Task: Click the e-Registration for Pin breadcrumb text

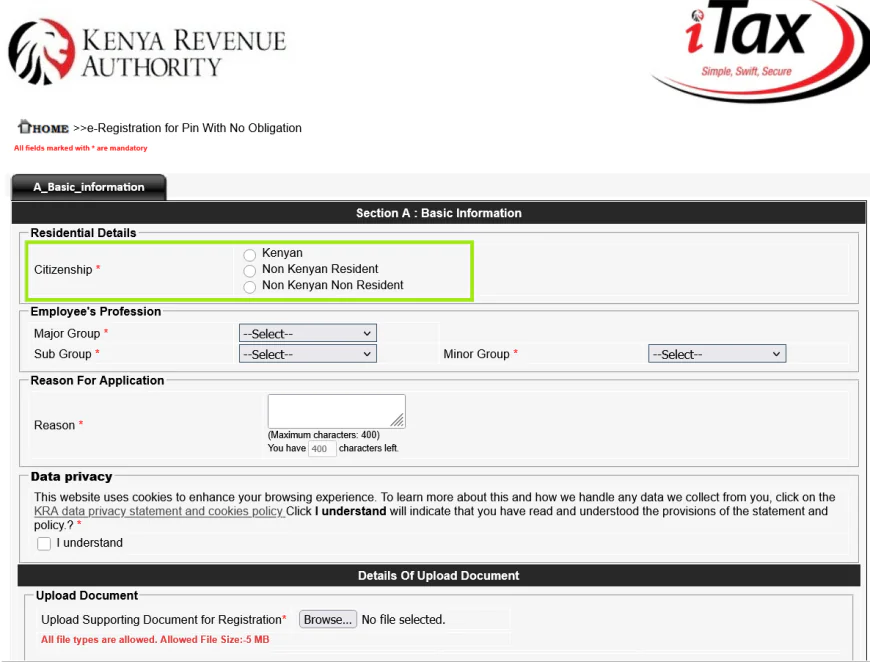Action: point(195,128)
